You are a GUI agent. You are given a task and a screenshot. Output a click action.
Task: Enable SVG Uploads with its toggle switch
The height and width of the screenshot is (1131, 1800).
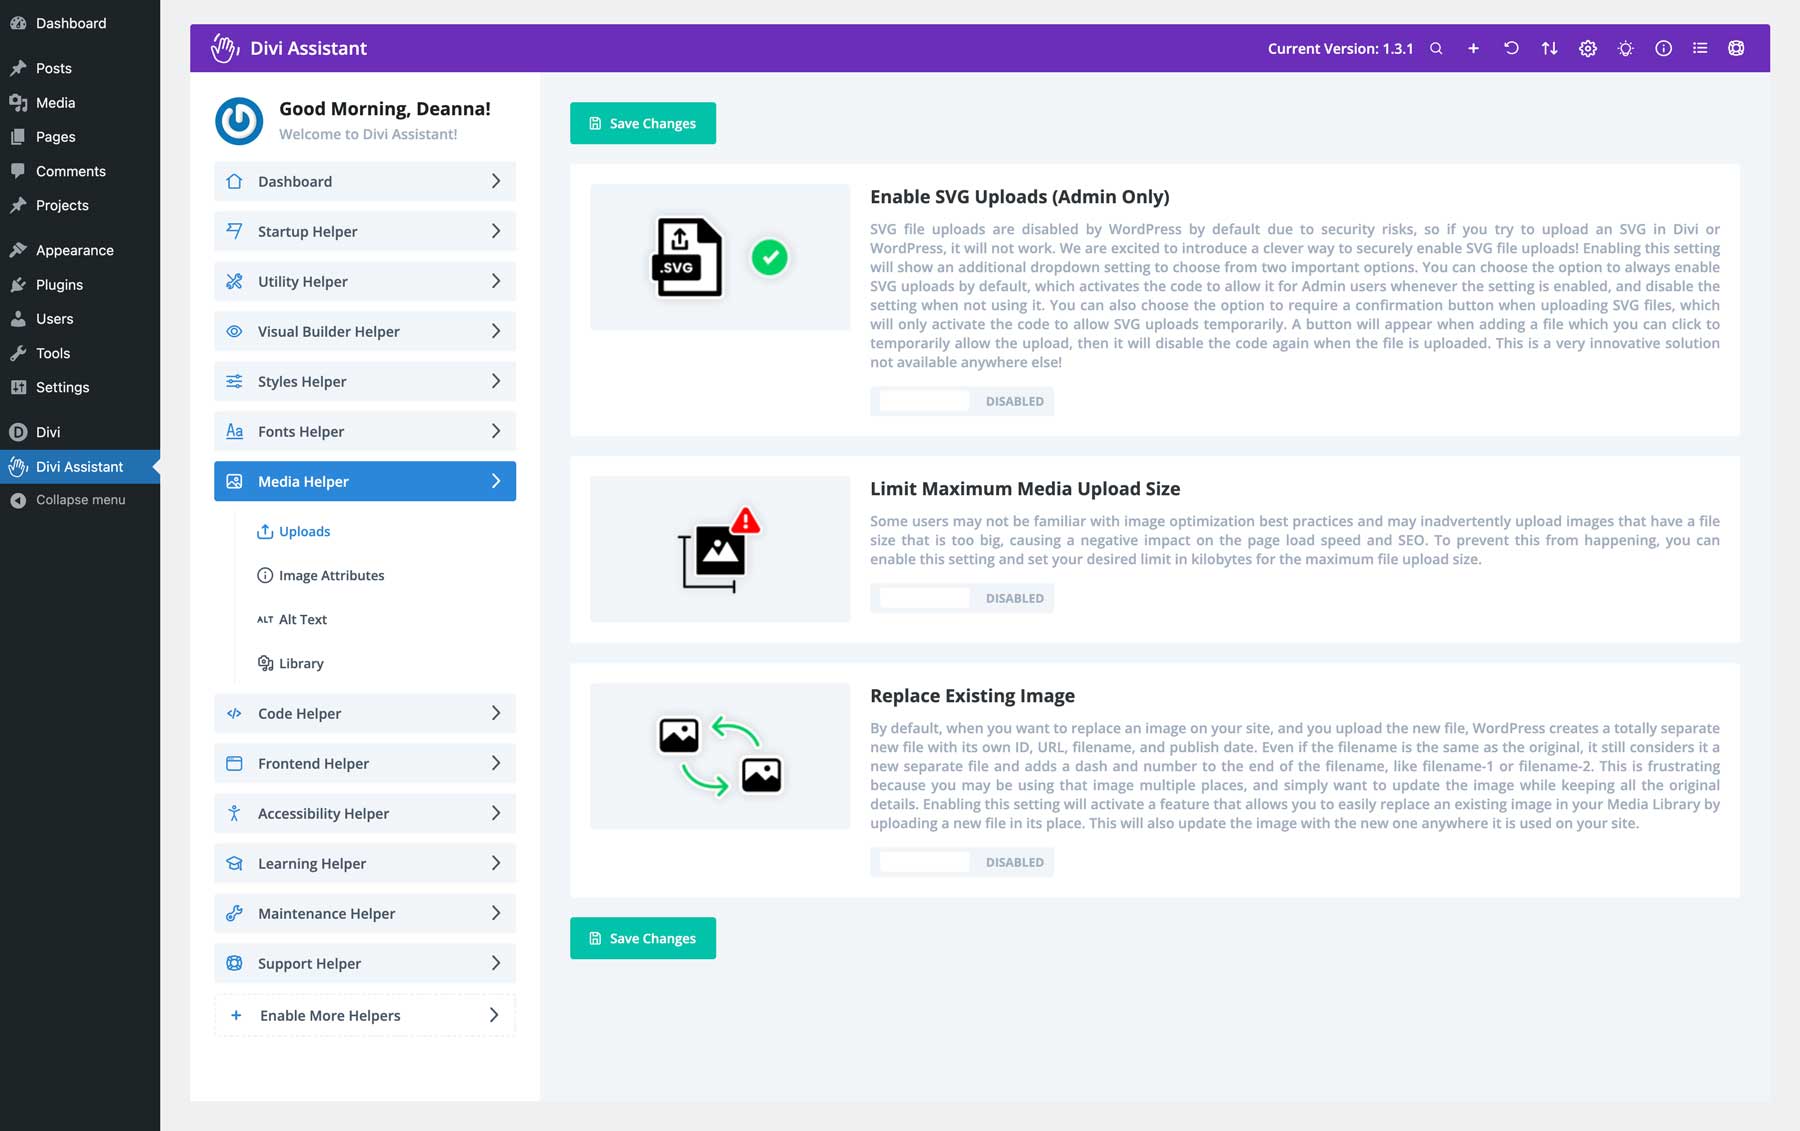[x=921, y=401]
